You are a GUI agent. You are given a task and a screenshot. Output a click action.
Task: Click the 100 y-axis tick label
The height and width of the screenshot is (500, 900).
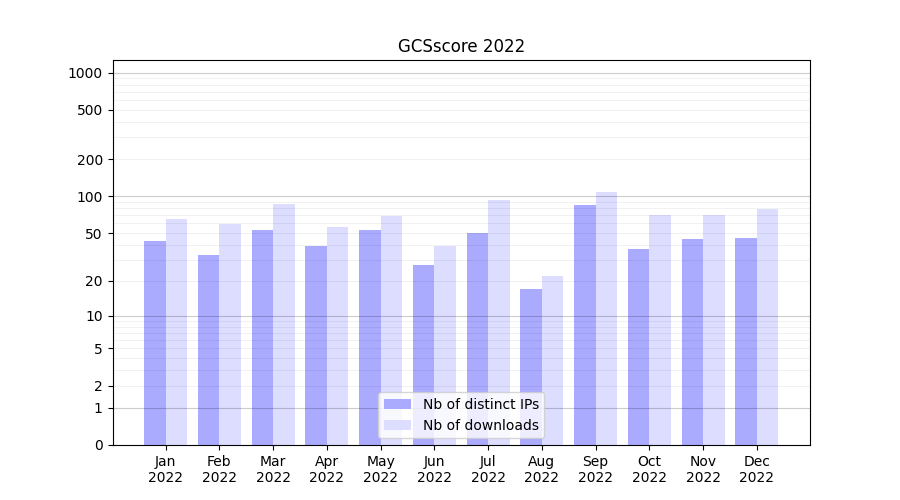89,197
